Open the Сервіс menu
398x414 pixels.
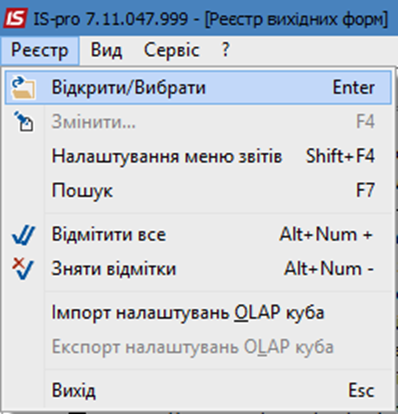click(x=172, y=50)
